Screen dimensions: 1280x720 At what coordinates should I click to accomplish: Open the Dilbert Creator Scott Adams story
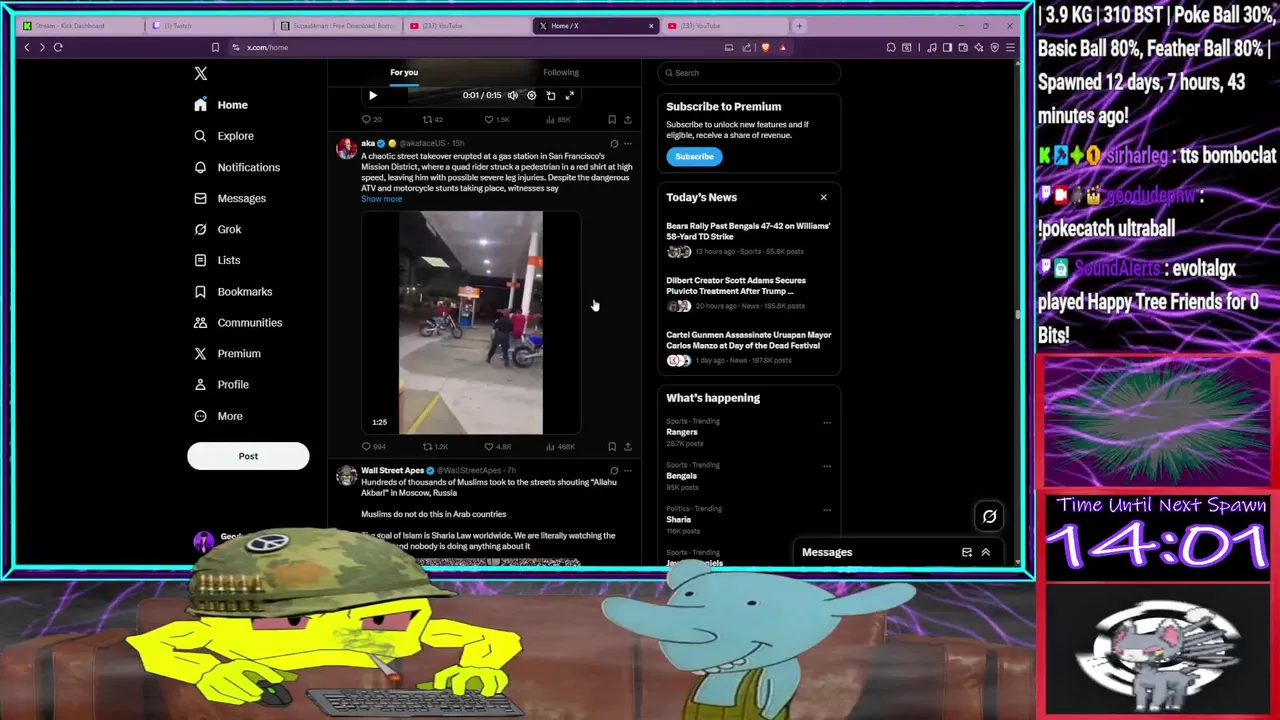[x=749, y=292]
